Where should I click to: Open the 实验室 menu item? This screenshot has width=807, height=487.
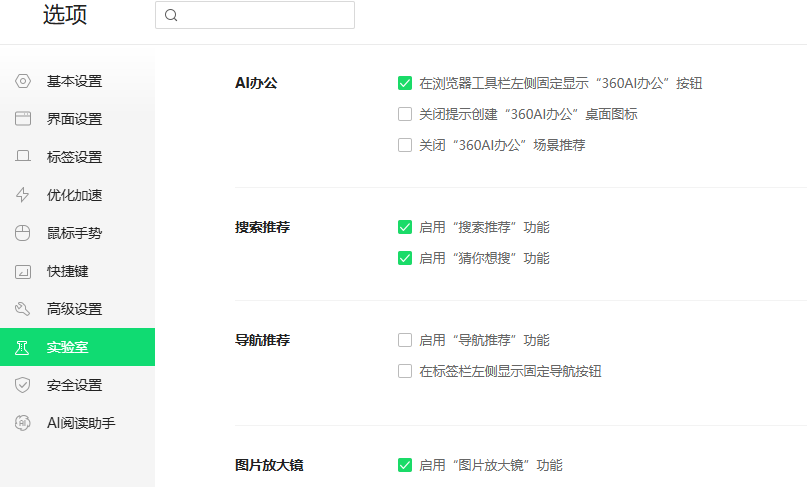(77, 347)
